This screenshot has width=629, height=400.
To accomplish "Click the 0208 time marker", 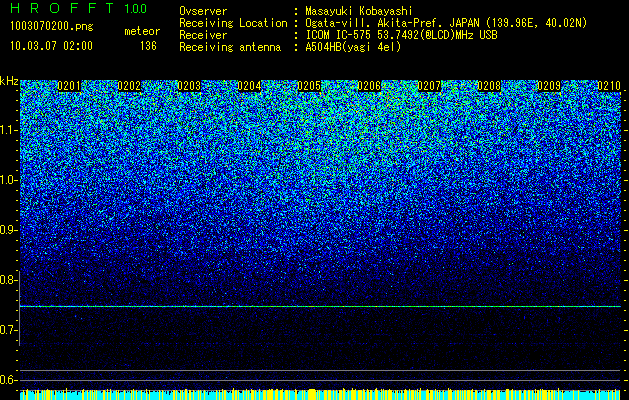I will [489, 86].
